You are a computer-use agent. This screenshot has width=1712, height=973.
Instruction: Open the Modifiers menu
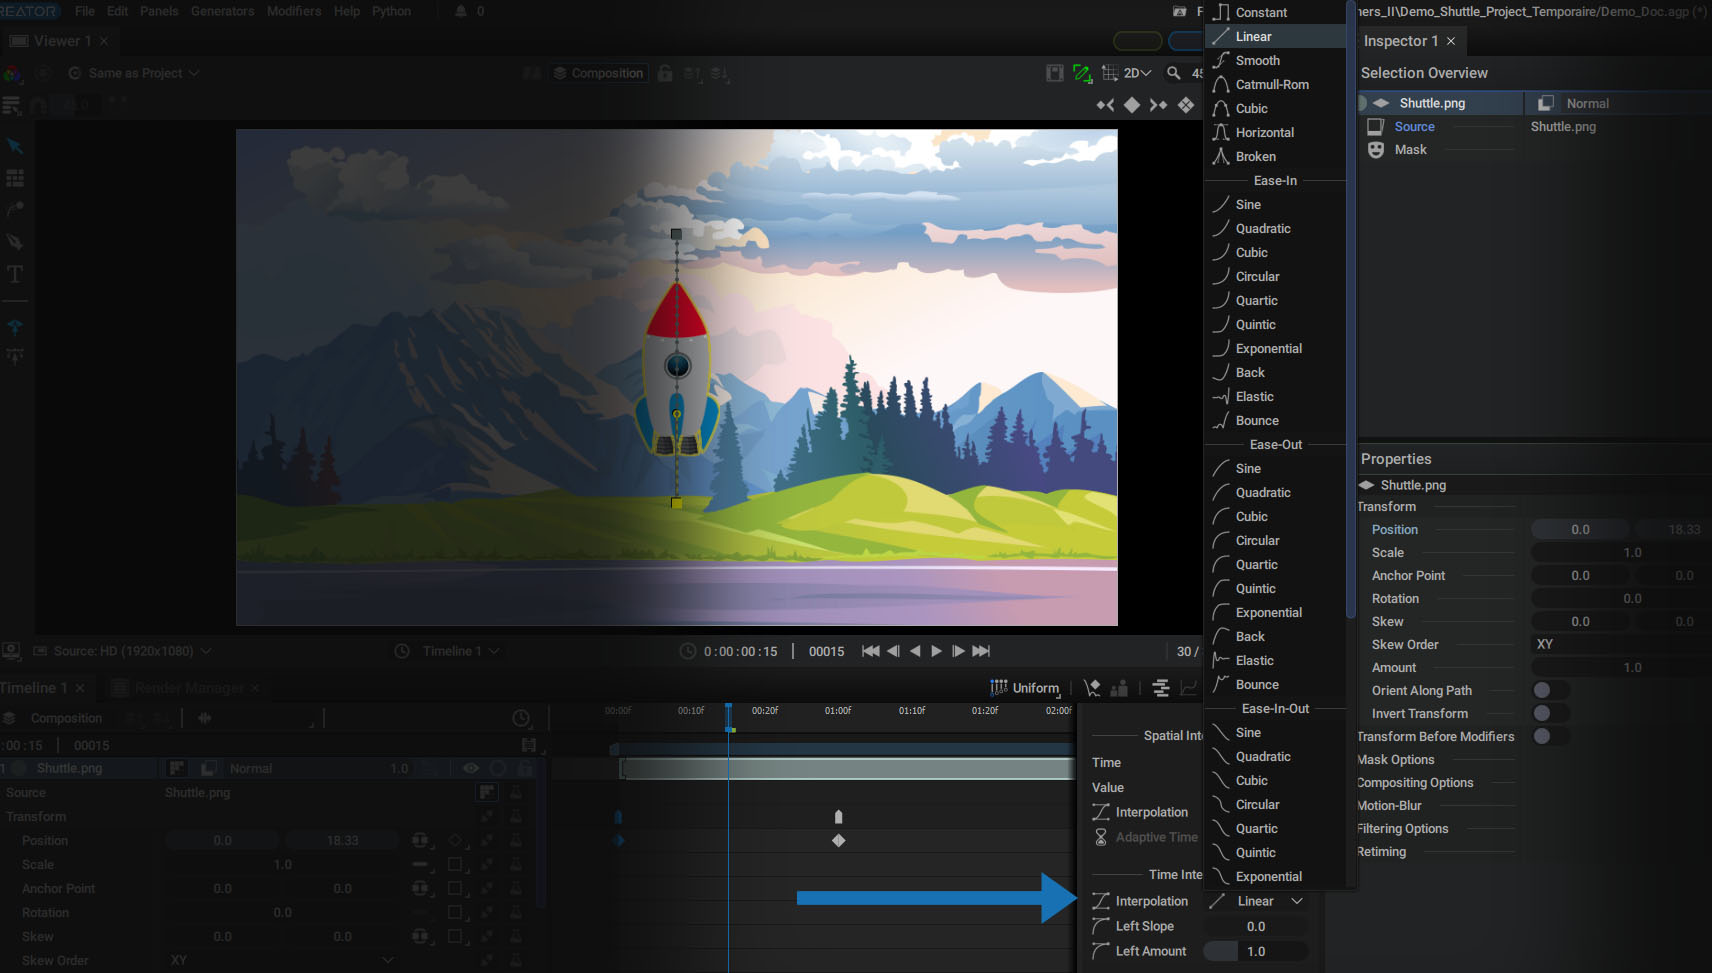click(294, 11)
